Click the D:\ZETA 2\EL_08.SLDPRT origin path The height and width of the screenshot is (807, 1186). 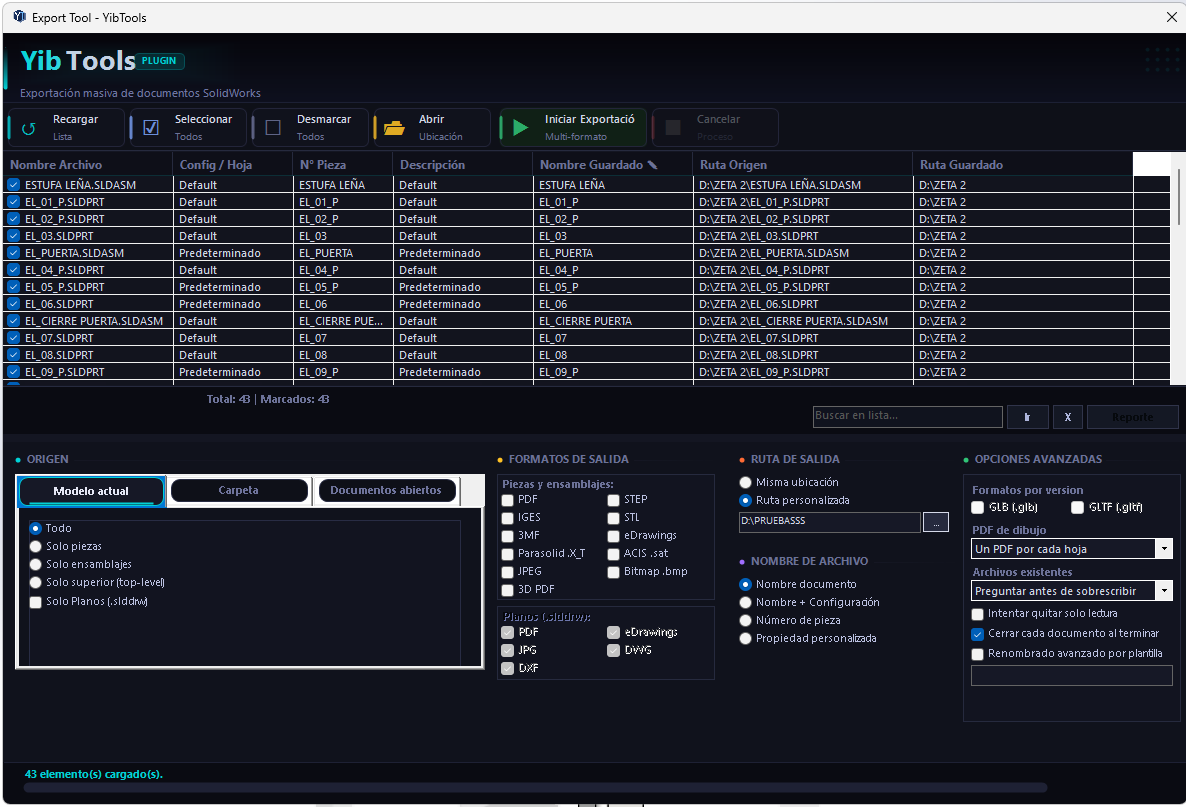point(803,355)
